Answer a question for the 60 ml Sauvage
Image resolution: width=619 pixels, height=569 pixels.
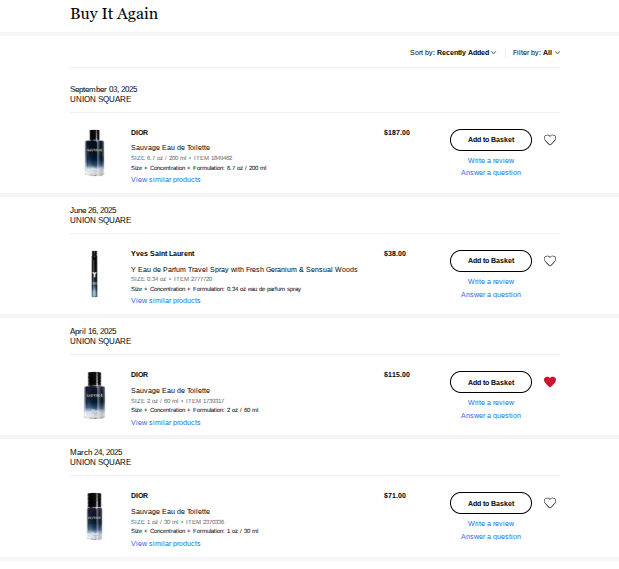tap(491, 415)
